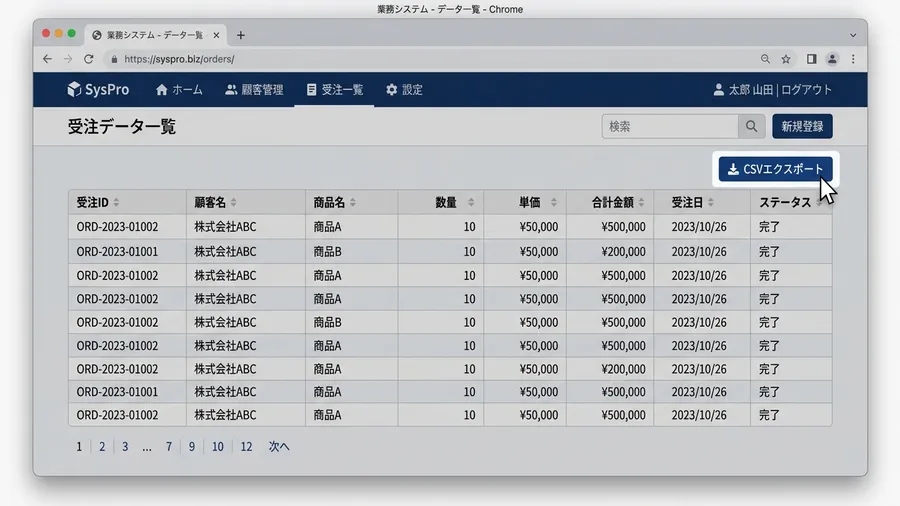Toggle the browser side panel icon
This screenshot has width=900, height=506.
pos(811,59)
